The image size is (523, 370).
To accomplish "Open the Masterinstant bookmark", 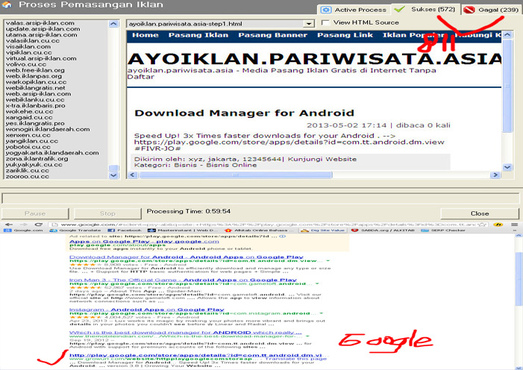I will 182,230.
